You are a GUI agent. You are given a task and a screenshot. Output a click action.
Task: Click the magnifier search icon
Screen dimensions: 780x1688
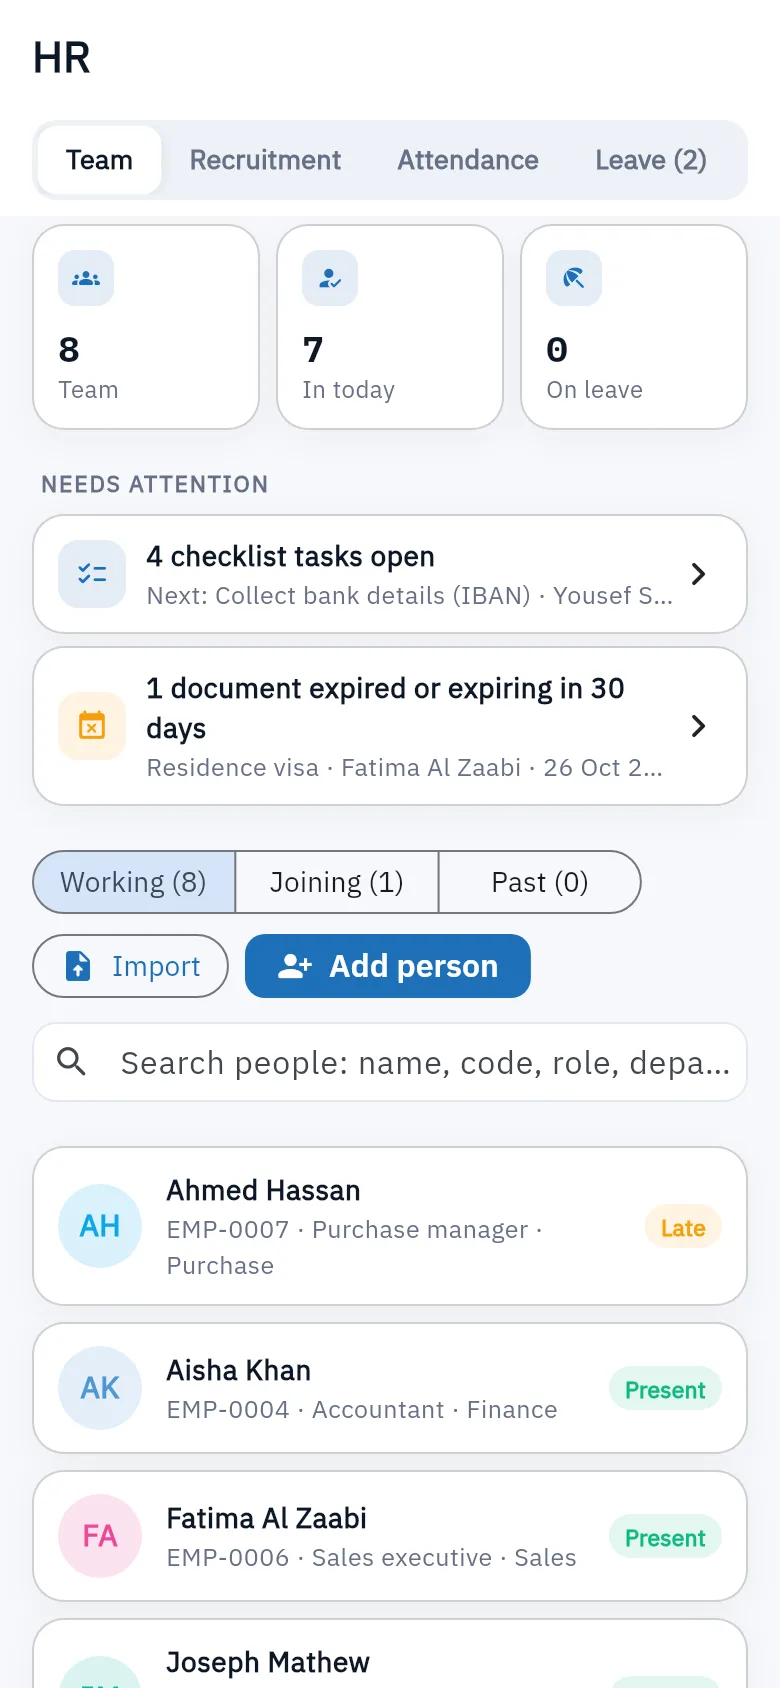(x=71, y=1061)
